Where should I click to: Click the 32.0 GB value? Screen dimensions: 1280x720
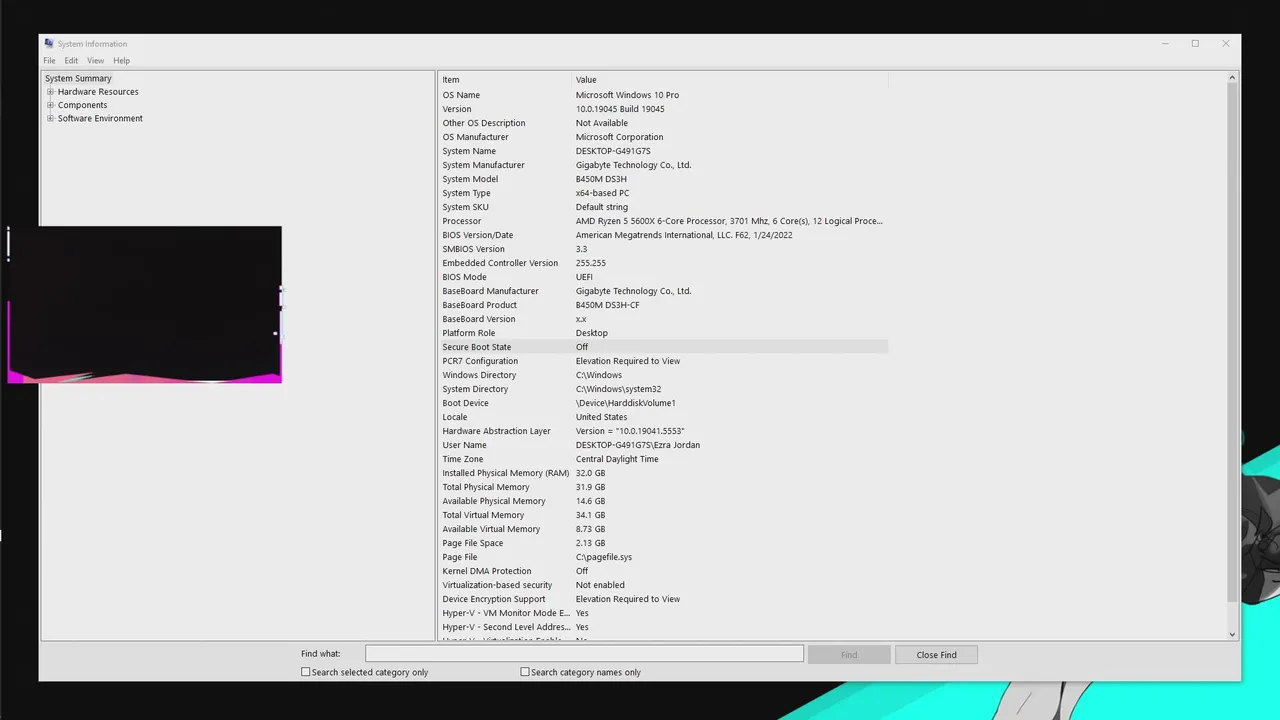pos(590,473)
